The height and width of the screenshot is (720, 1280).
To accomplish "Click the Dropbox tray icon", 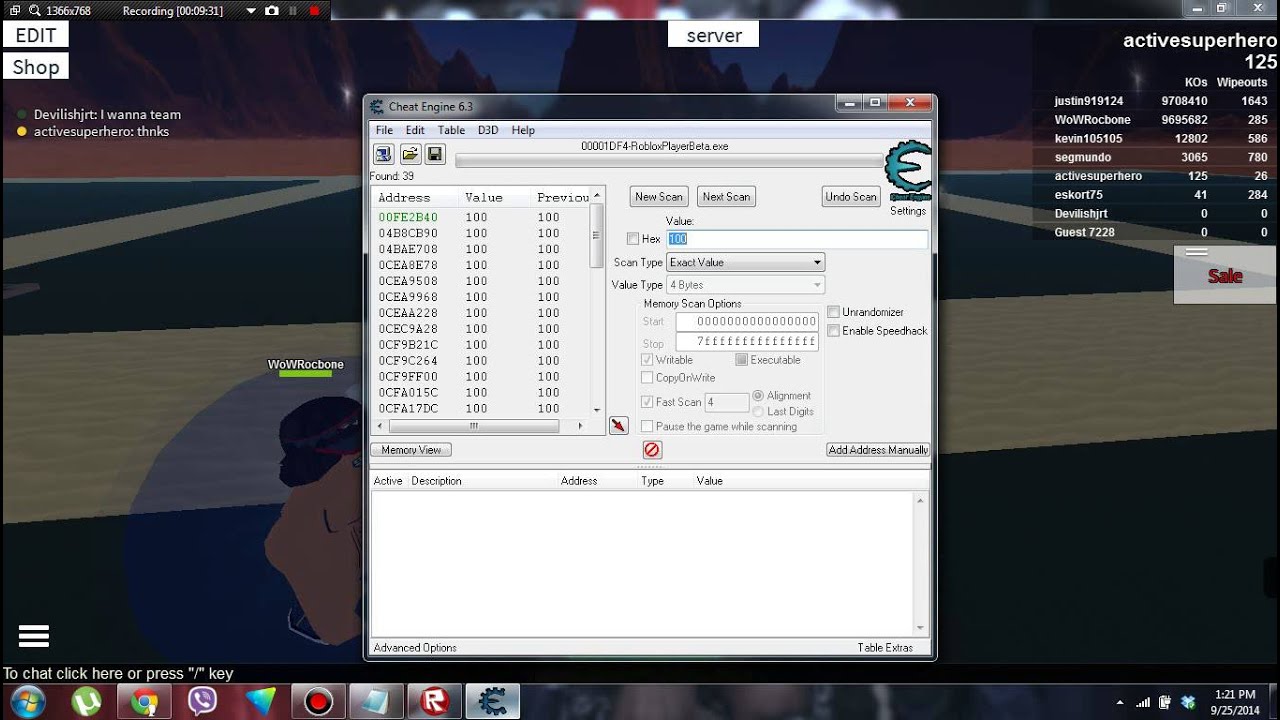I will coord(1188,702).
